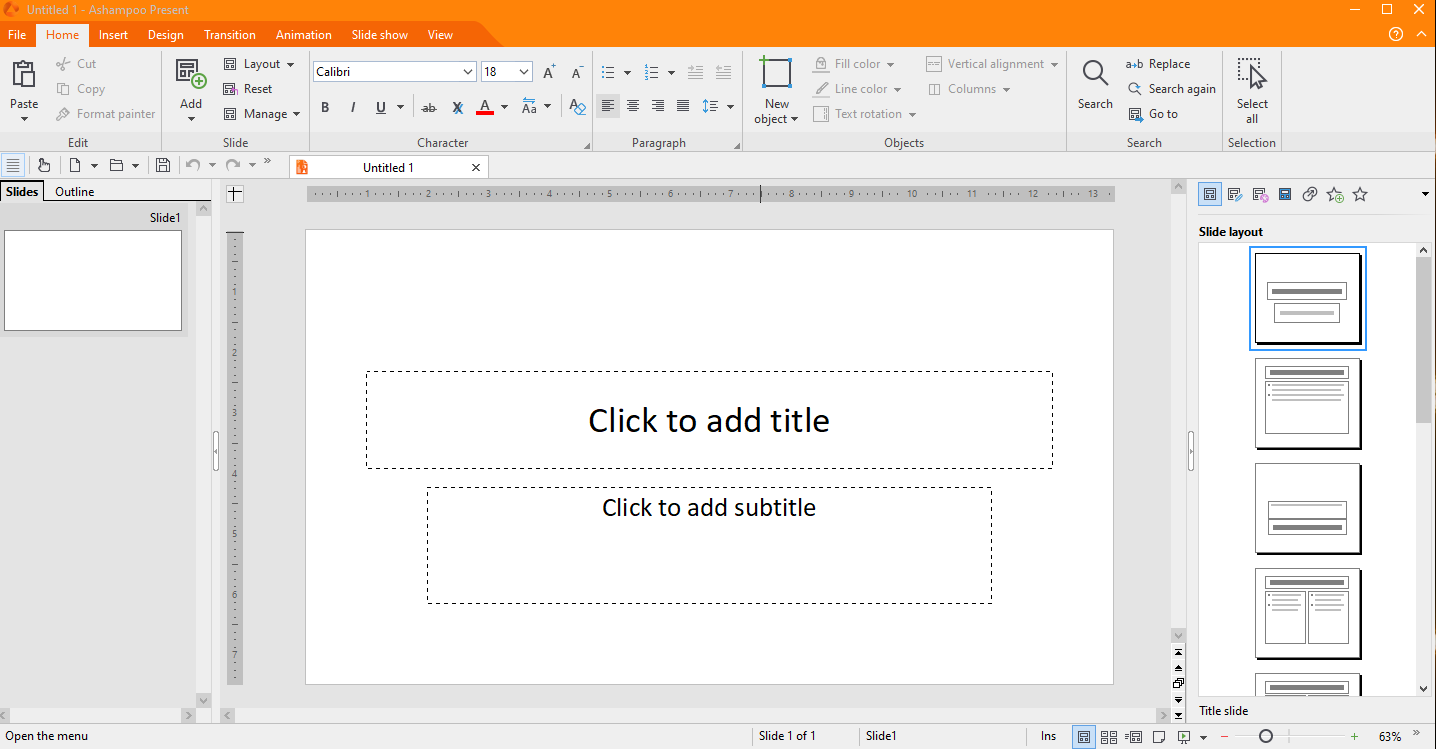Open the link icon in sidebar
Viewport: 1436px width, 749px height.
pos(1309,194)
